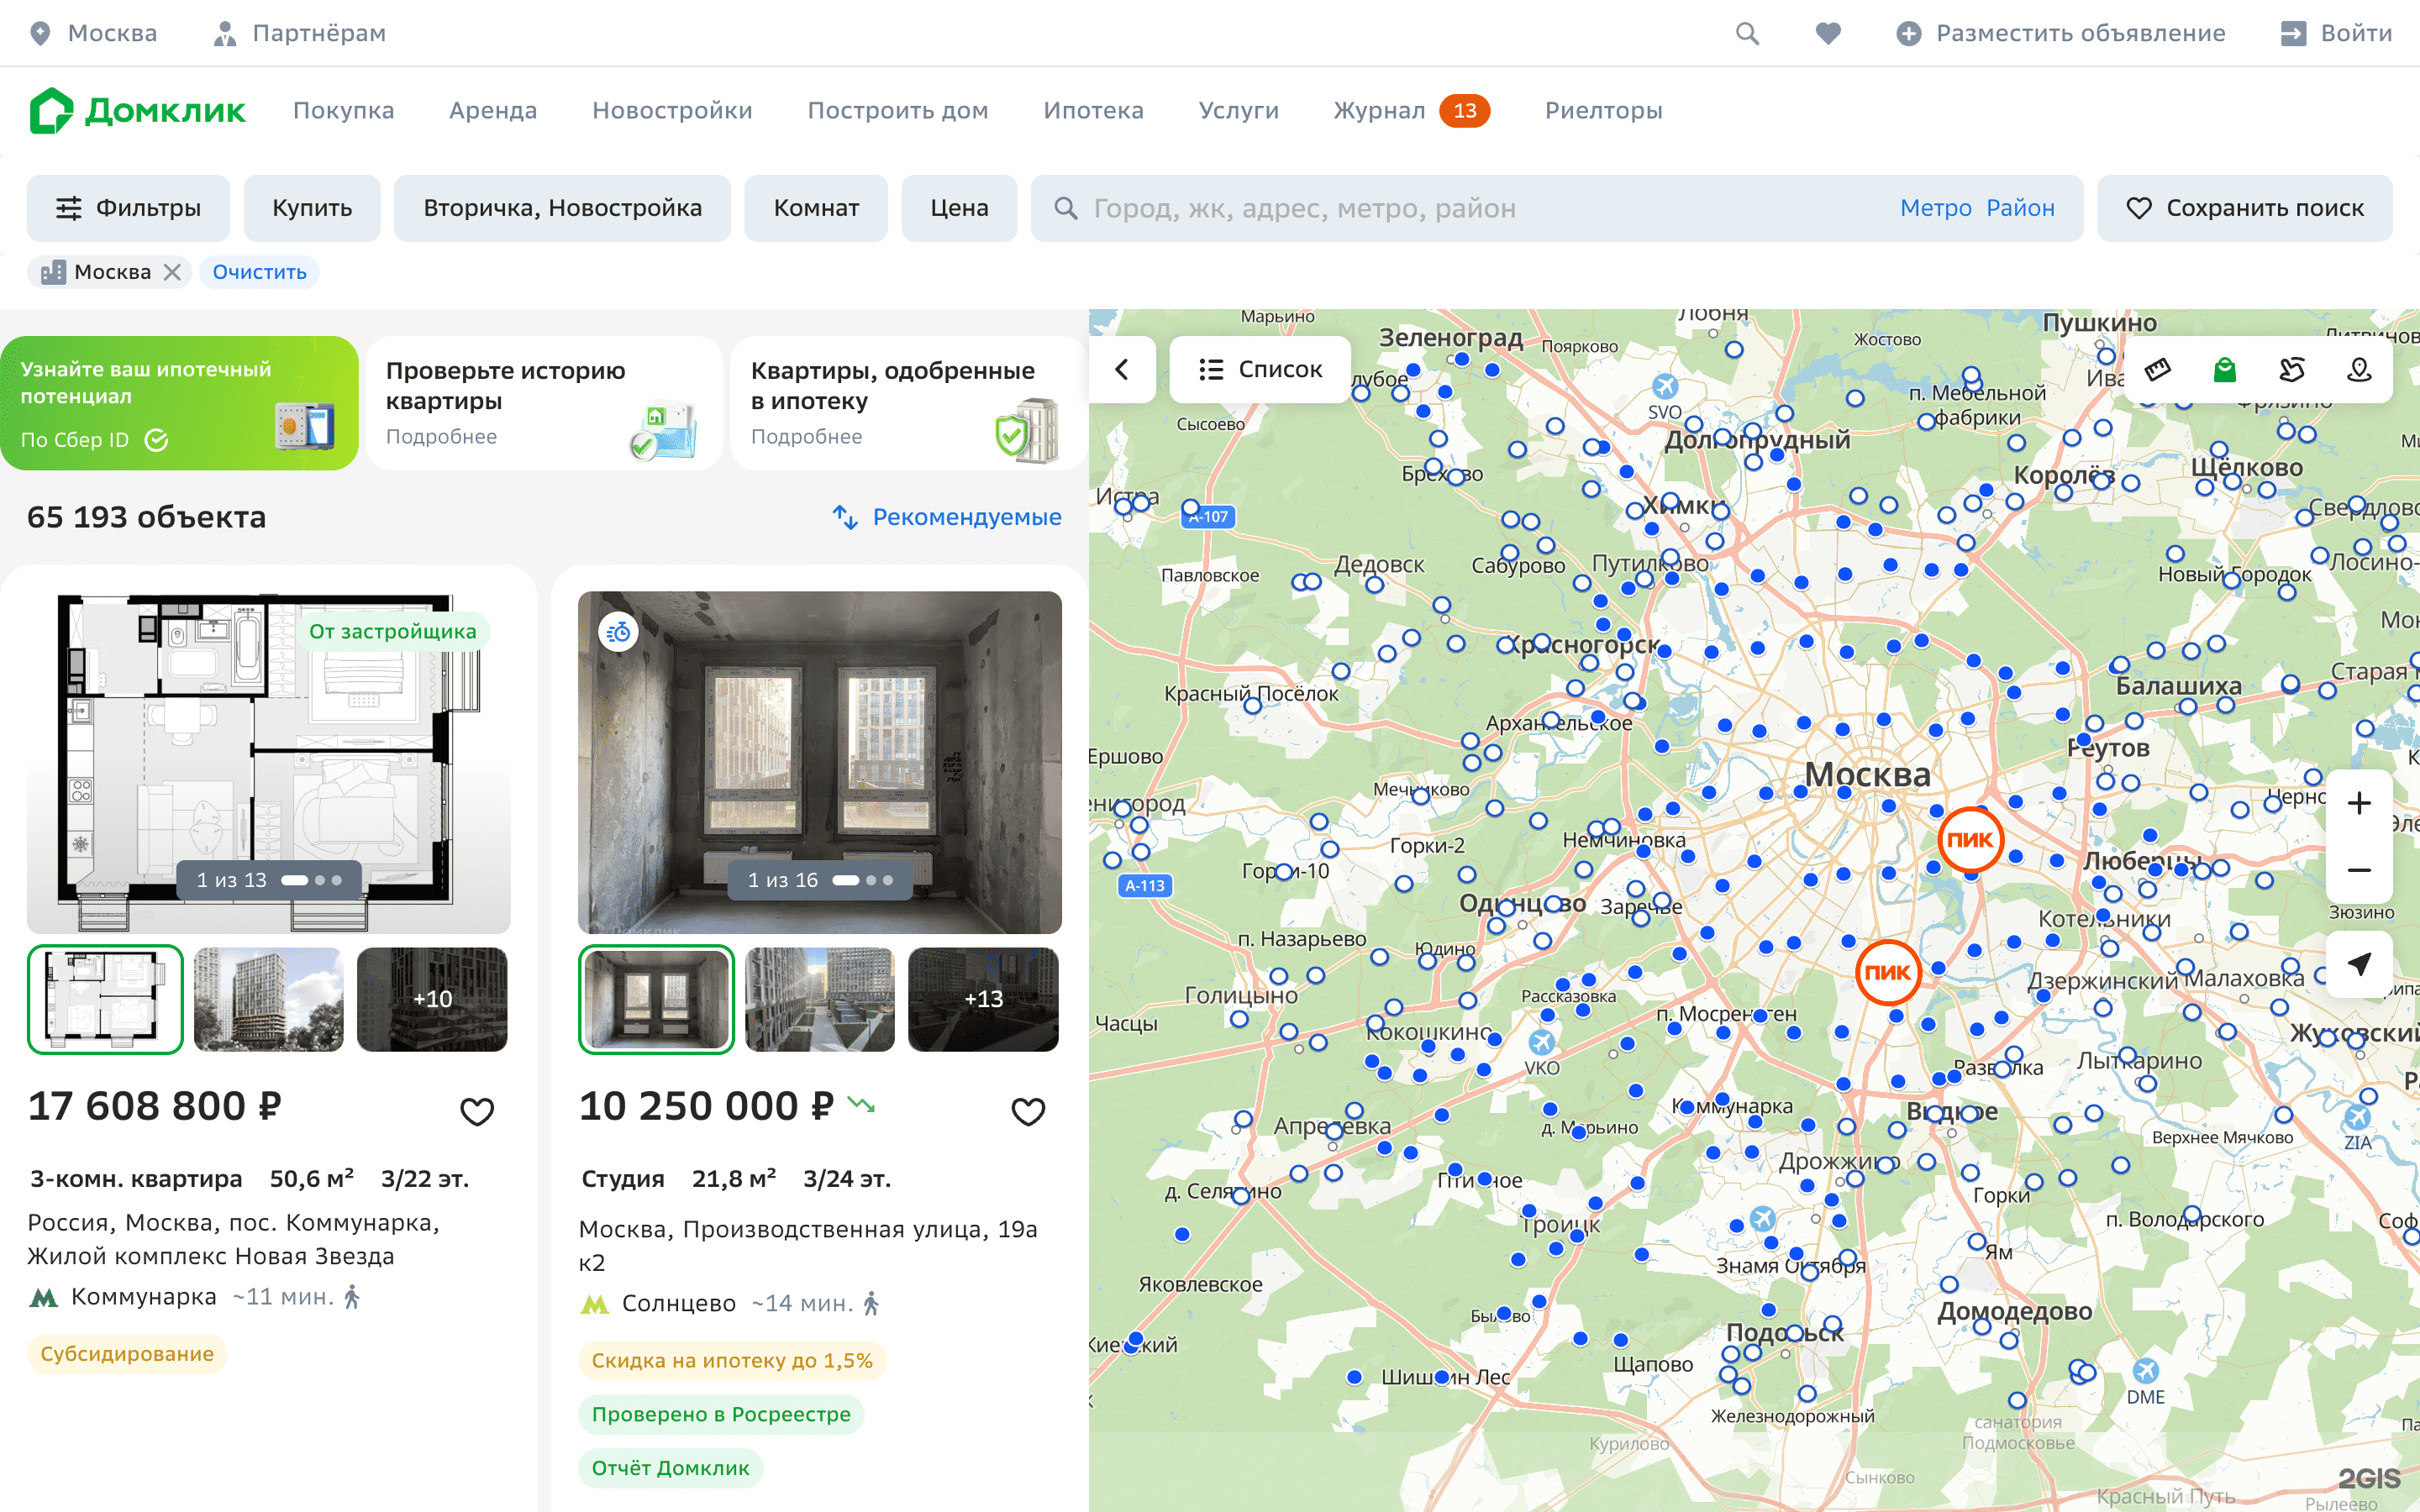The width and height of the screenshot is (2420, 1512).
Task: Click Очистить to clear filters
Action: tap(259, 272)
